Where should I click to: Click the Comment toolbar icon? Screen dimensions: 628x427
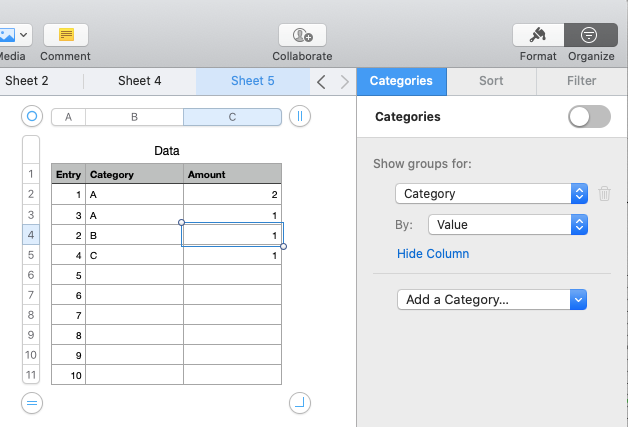[x=65, y=34]
